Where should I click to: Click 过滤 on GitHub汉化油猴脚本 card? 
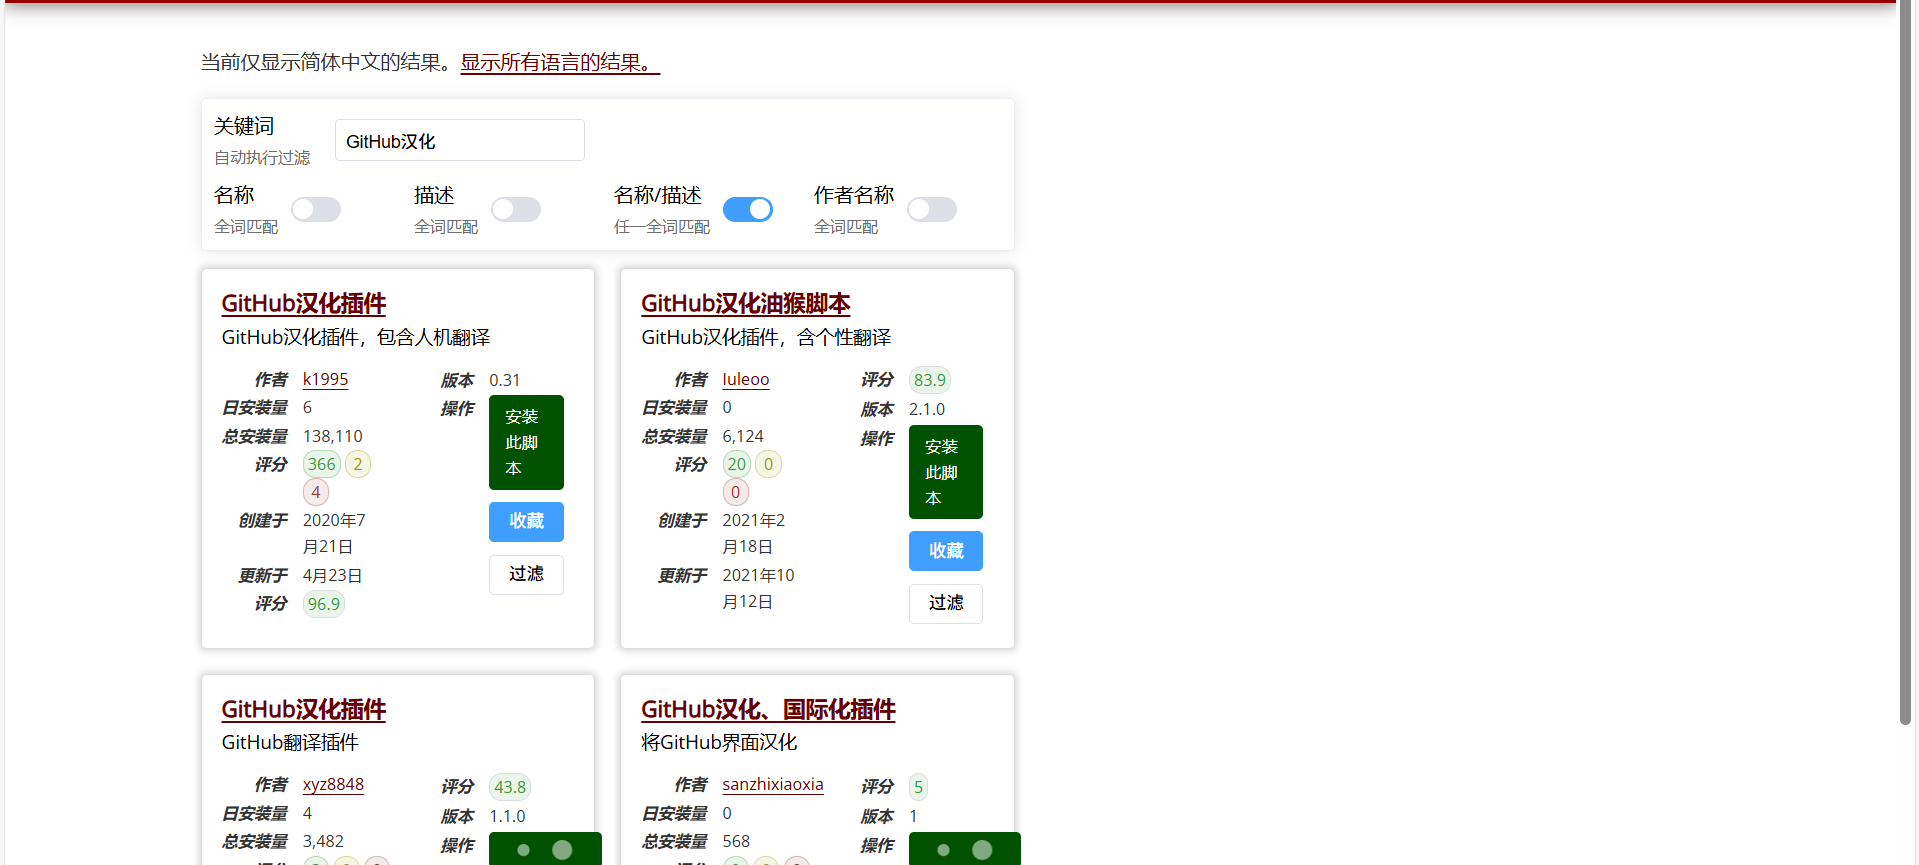pos(946,603)
